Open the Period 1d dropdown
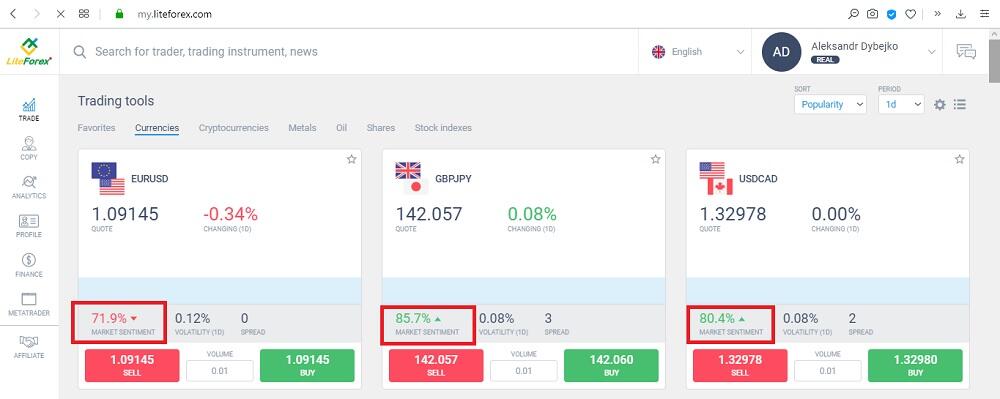Screen dimensions: 1000x399 click(x=901, y=105)
